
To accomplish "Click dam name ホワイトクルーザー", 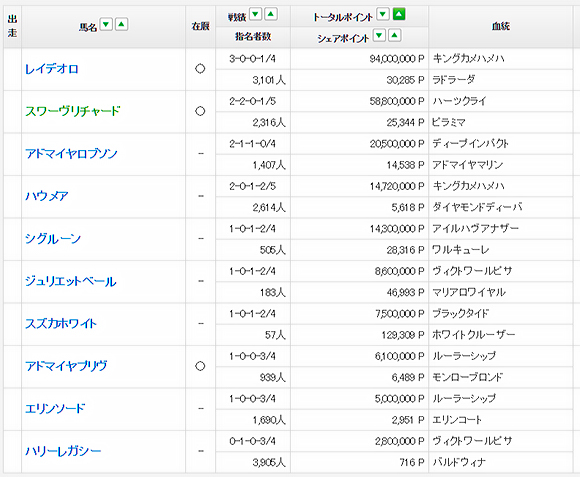I will pos(473,335).
